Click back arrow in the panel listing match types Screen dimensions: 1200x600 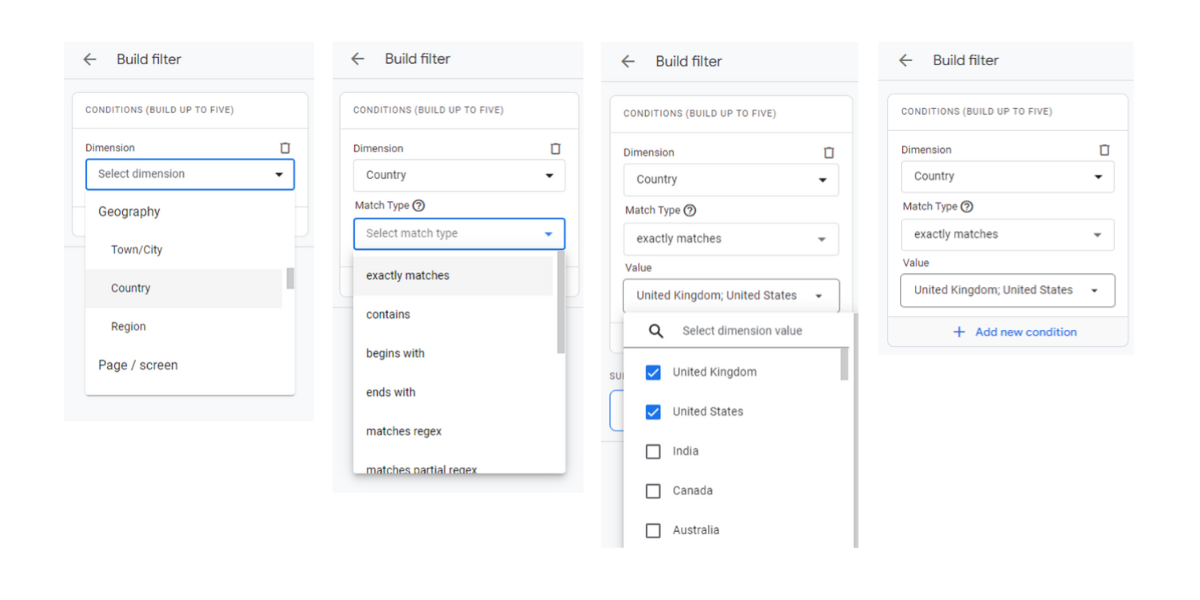358,59
